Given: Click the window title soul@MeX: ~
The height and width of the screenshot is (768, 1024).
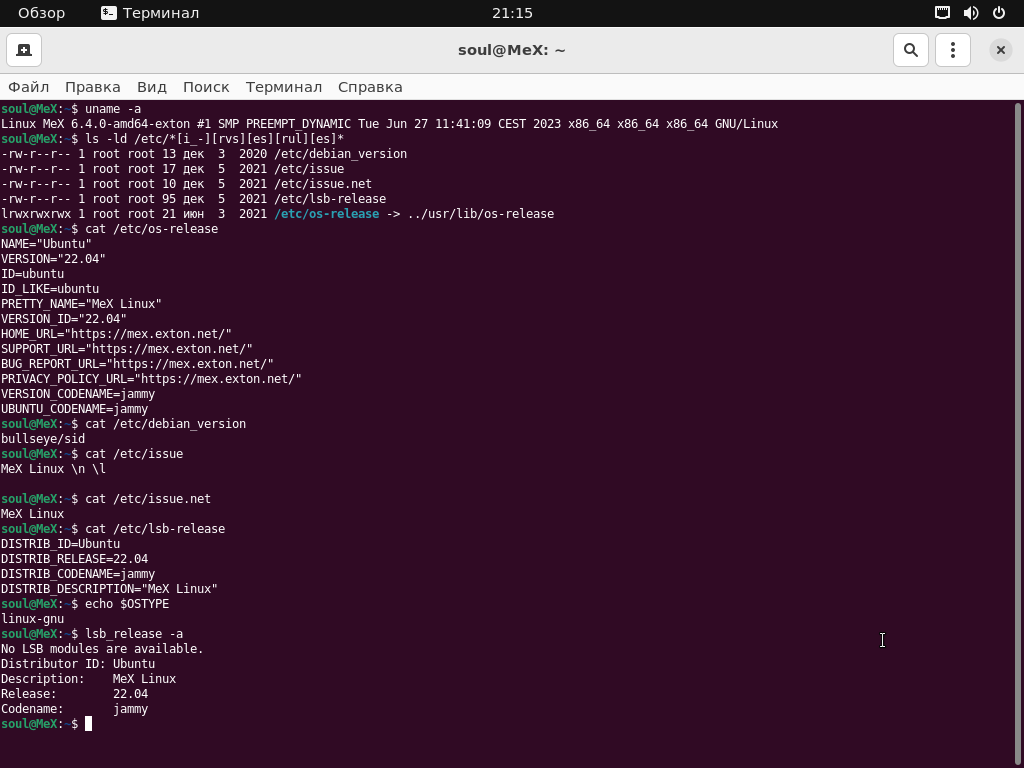Looking at the screenshot, I should tap(512, 50).
